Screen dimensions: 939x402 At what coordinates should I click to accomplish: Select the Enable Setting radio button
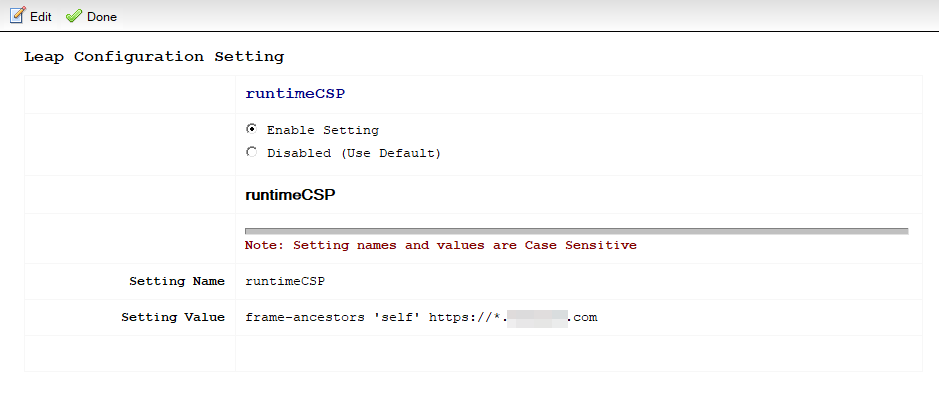coord(251,129)
